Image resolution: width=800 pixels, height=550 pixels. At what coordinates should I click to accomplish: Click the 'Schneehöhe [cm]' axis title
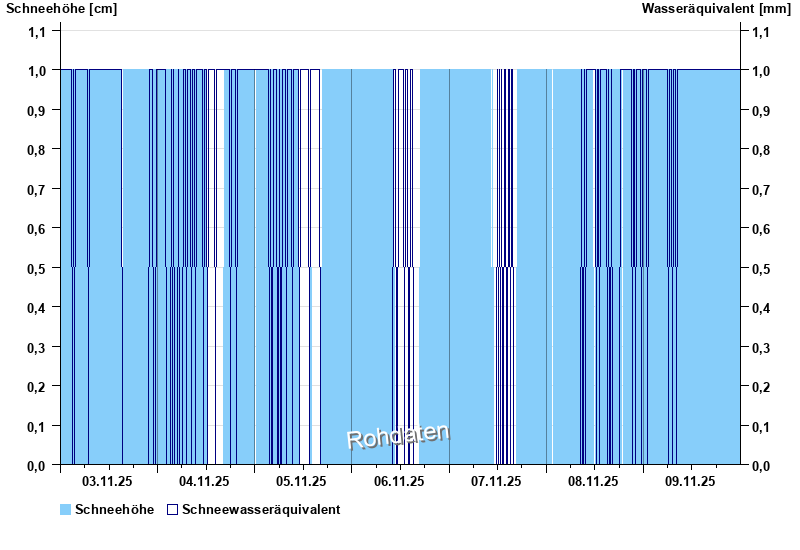61,9
